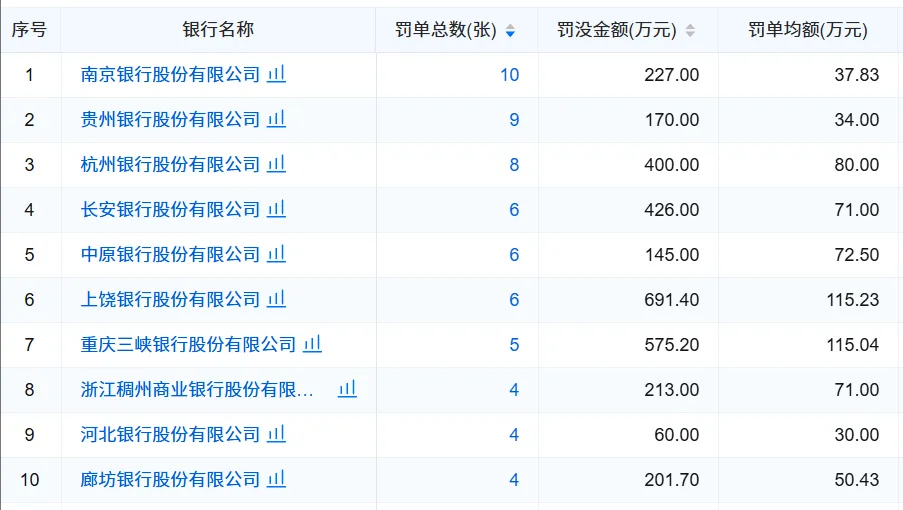
Task: Select amount cell 575.20
Action: (671, 345)
